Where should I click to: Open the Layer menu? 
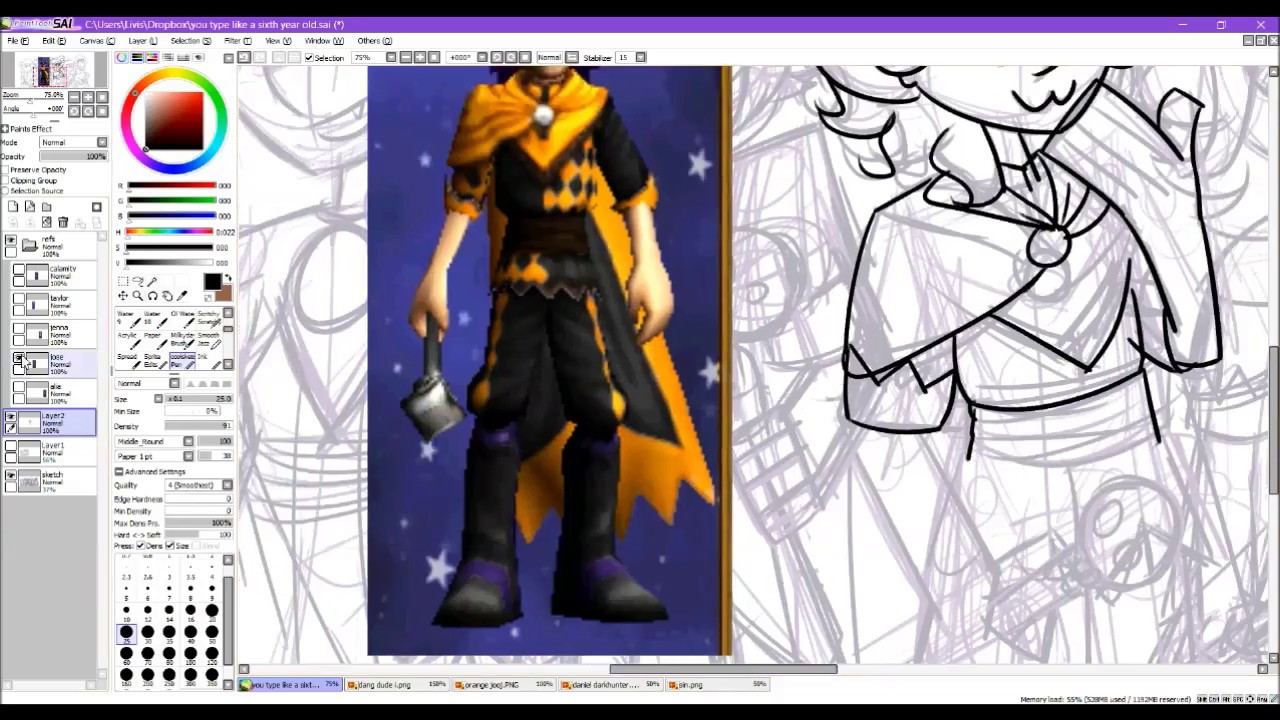142,41
